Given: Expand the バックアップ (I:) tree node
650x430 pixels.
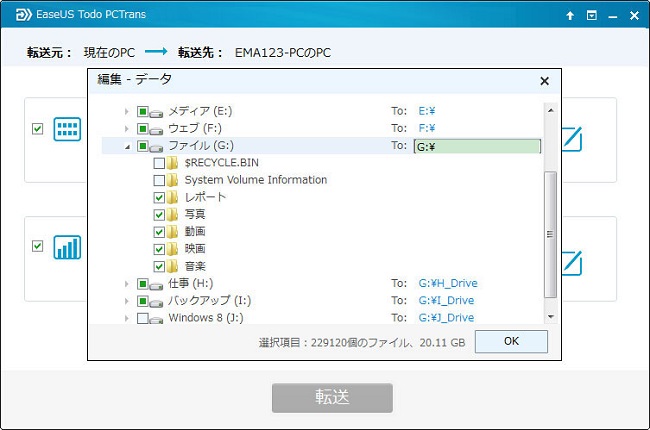Looking at the screenshot, I should pyautogui.click(x=126, y=301).
